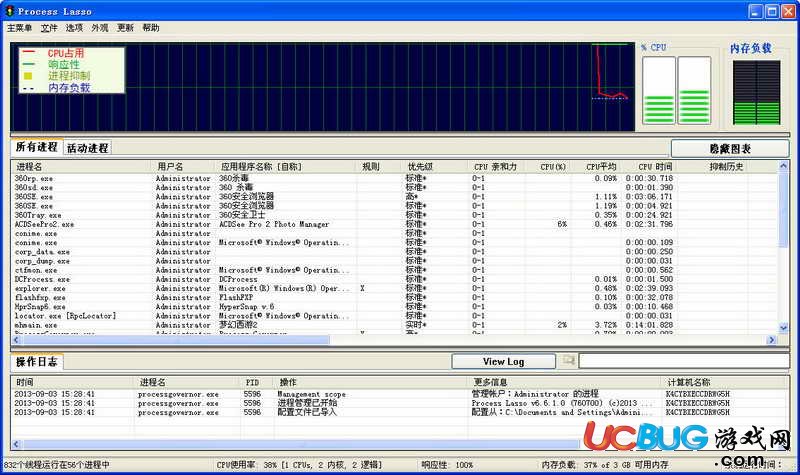The image size is (800, 475).
Task: Open the 更新 menu
Action: 125,28
